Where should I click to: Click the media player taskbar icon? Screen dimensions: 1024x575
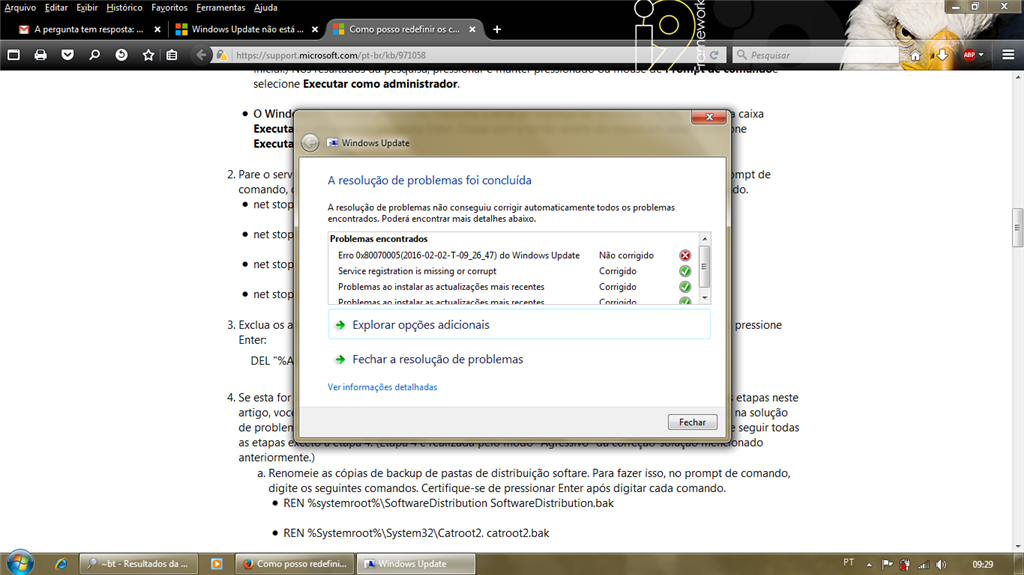click(x=217, y=564)
